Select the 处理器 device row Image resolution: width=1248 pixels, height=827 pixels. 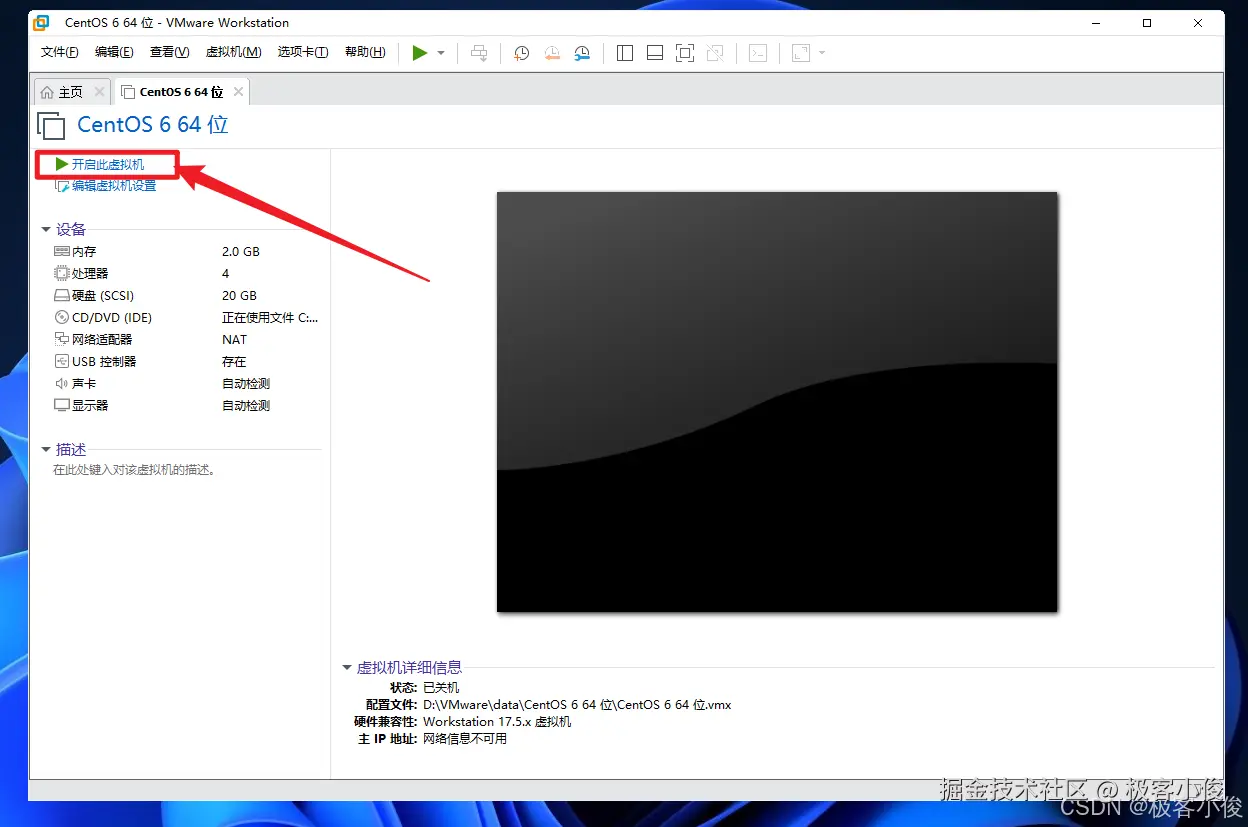tap(187, 274)
